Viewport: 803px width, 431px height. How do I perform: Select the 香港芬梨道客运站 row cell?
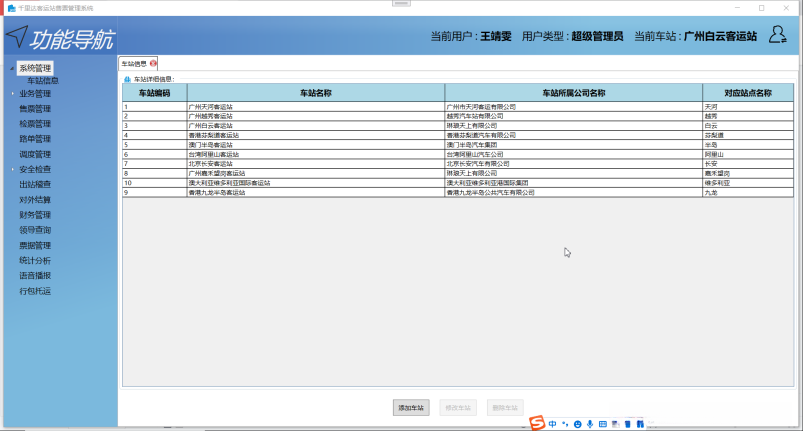(x=316, y=135)
